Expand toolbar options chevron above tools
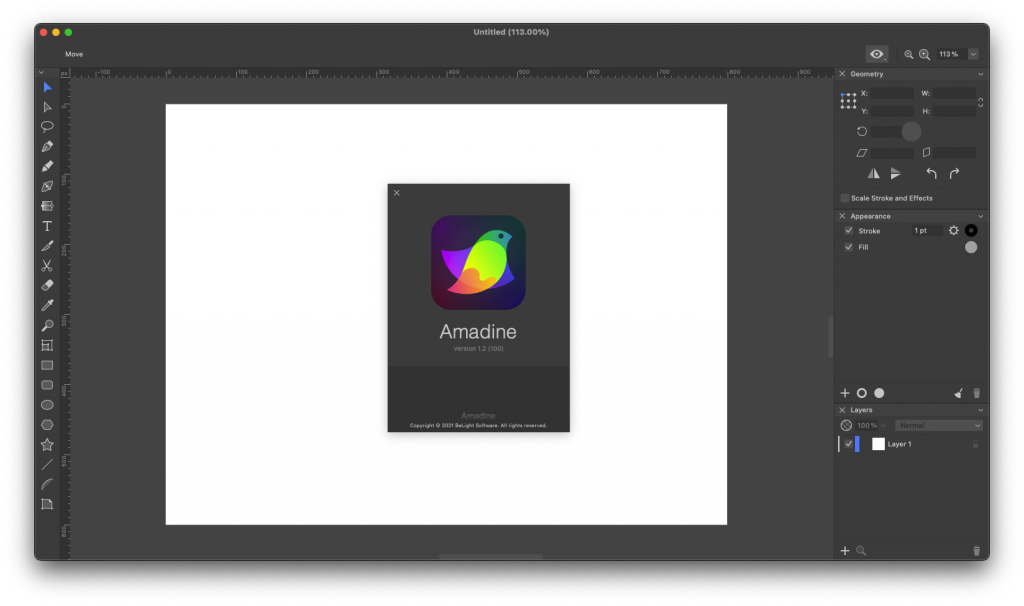Screen dimensions: 1024x606 tap(41, 72)
